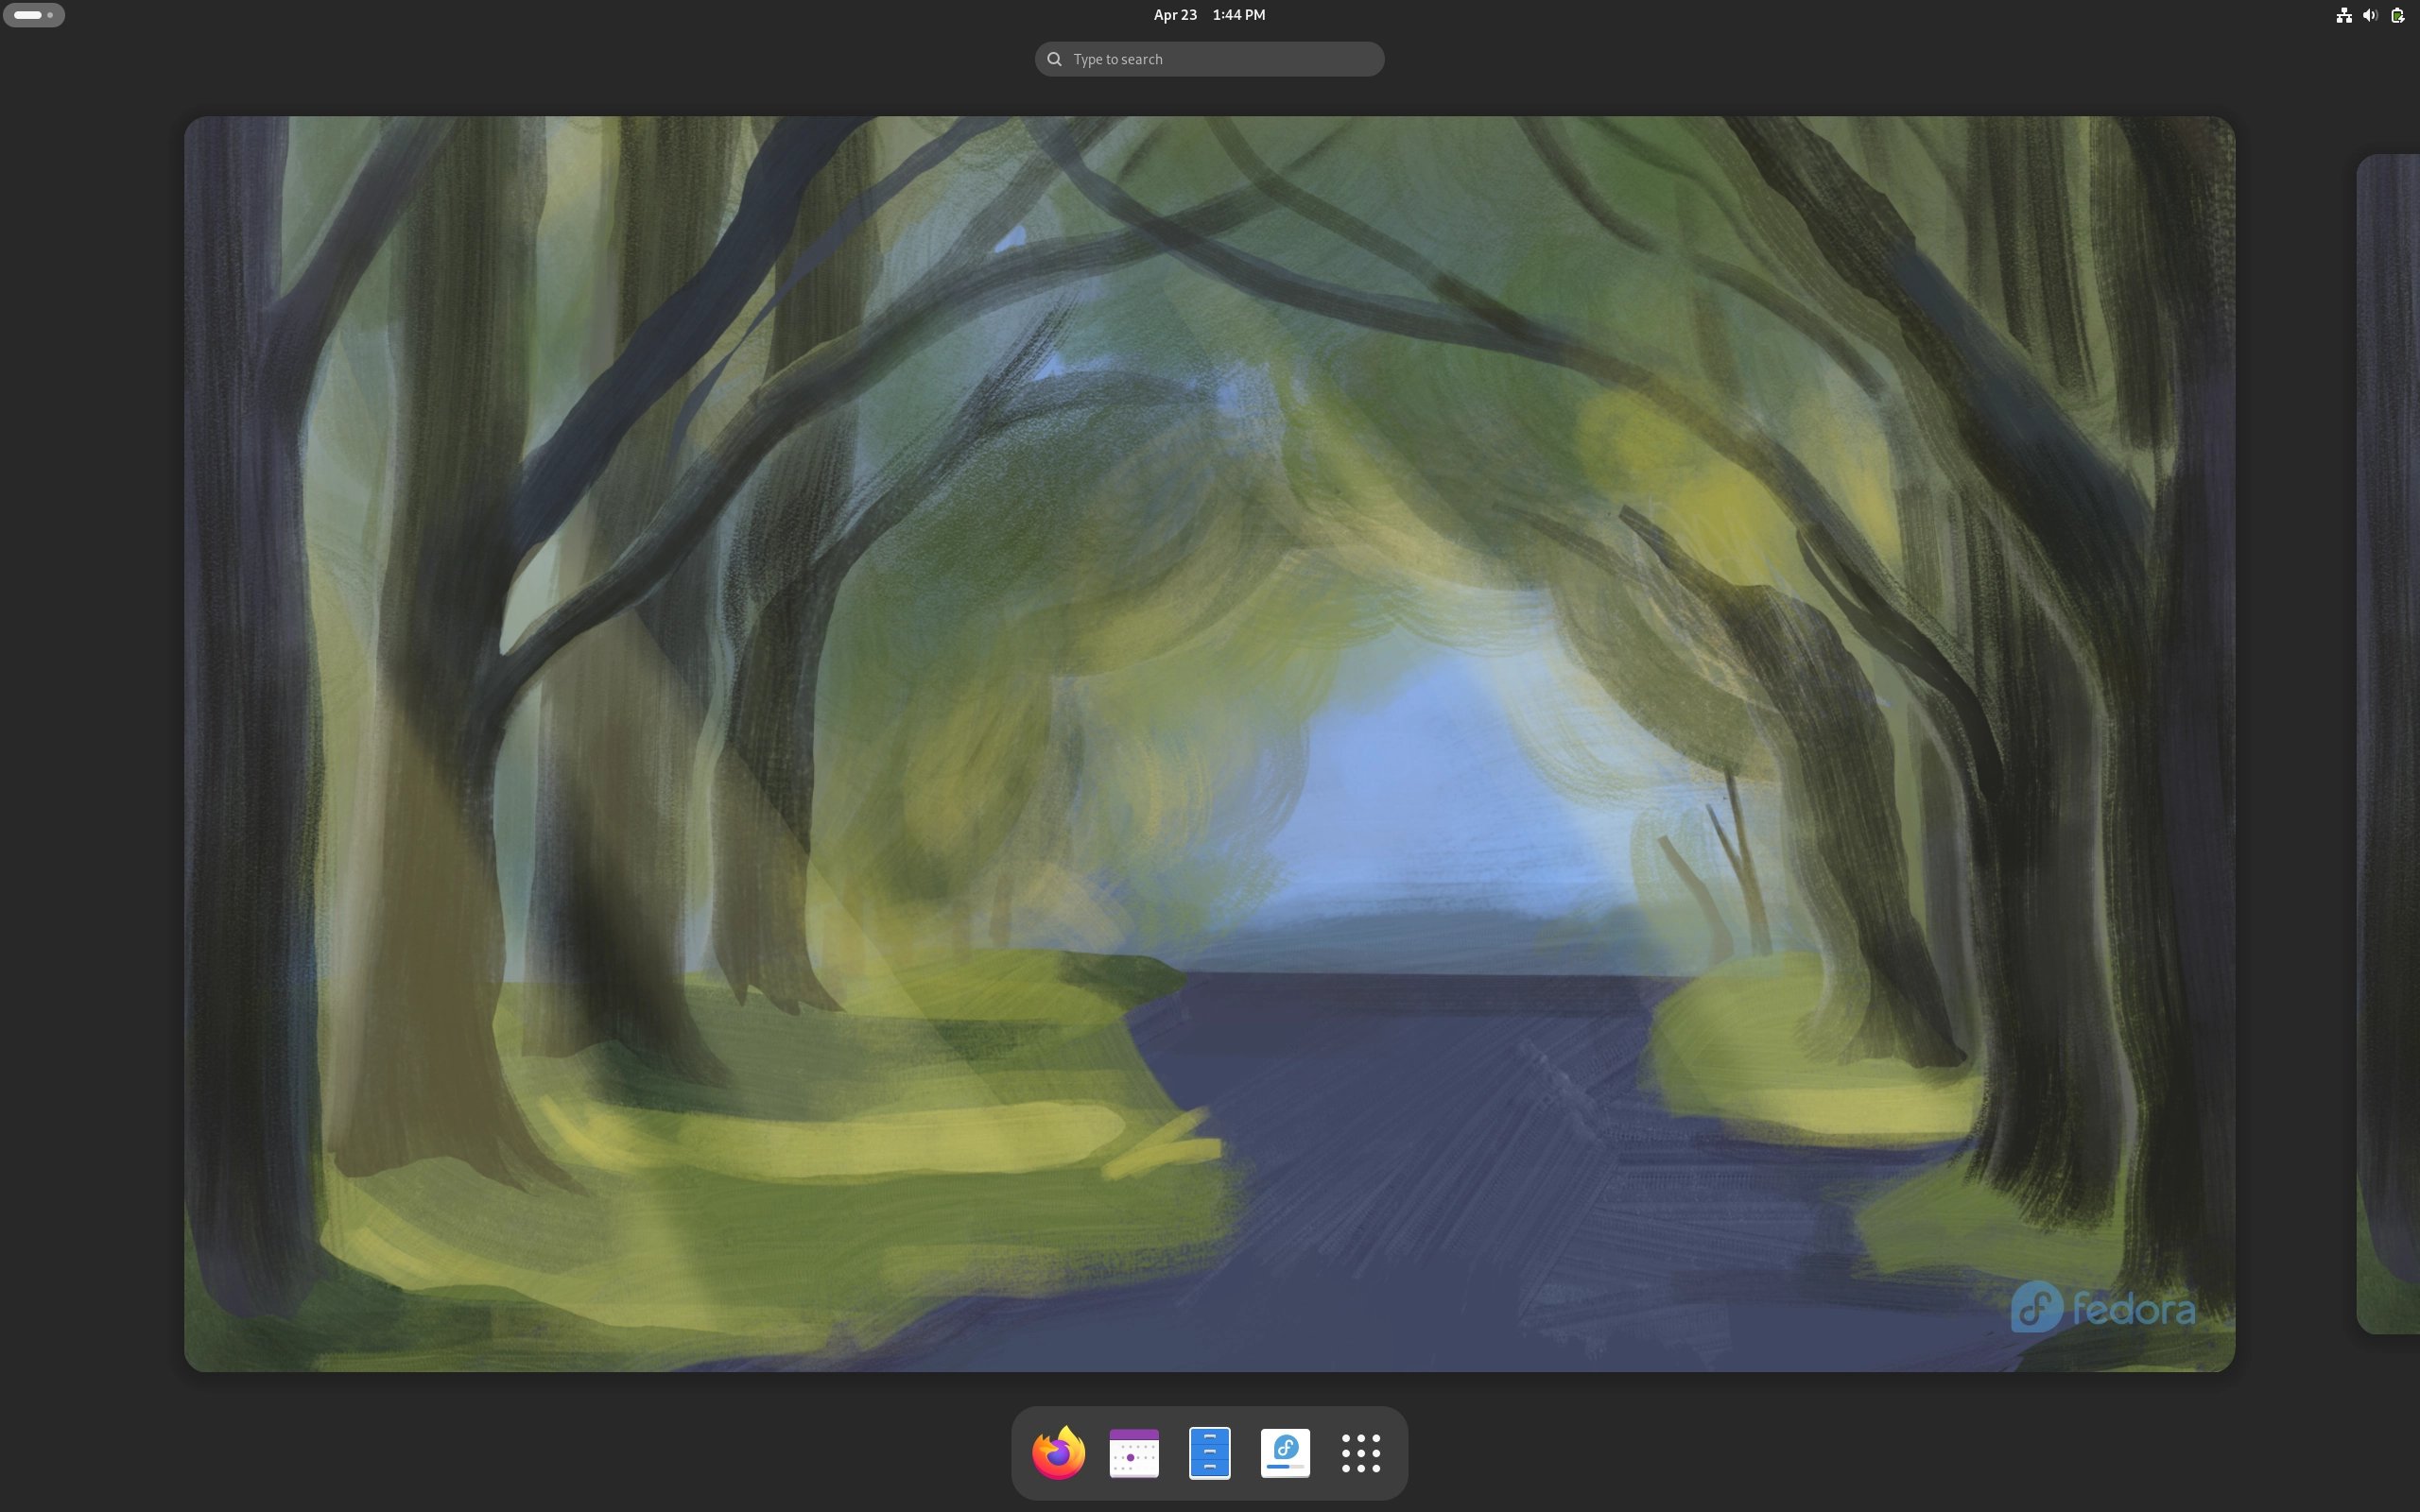Viewport: 2420px width, 1512px height.
Task: Click the battery status icon in top bar
Action: [x=2397, y=15]
